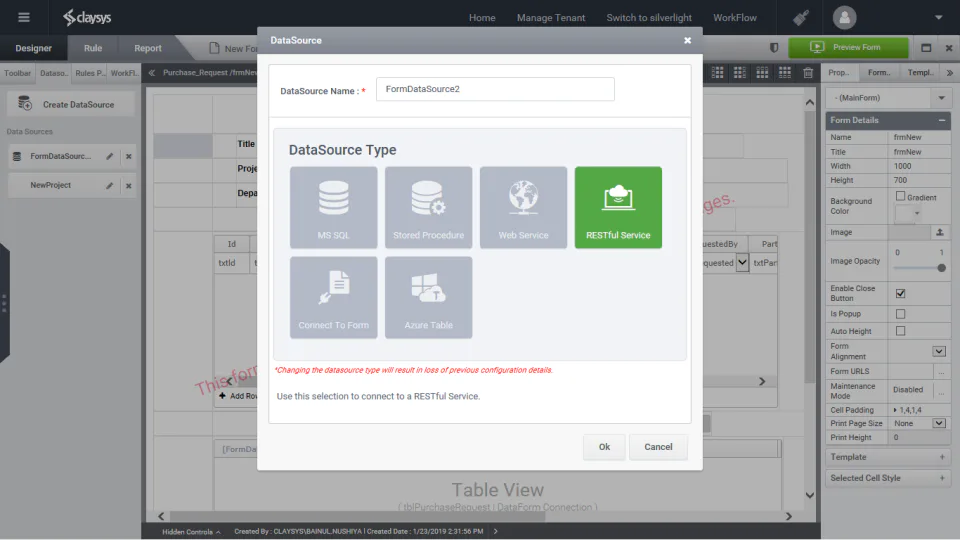Open the Print Page Size dropdown
This screenshot has height=540, width=960.
point(939,423)
